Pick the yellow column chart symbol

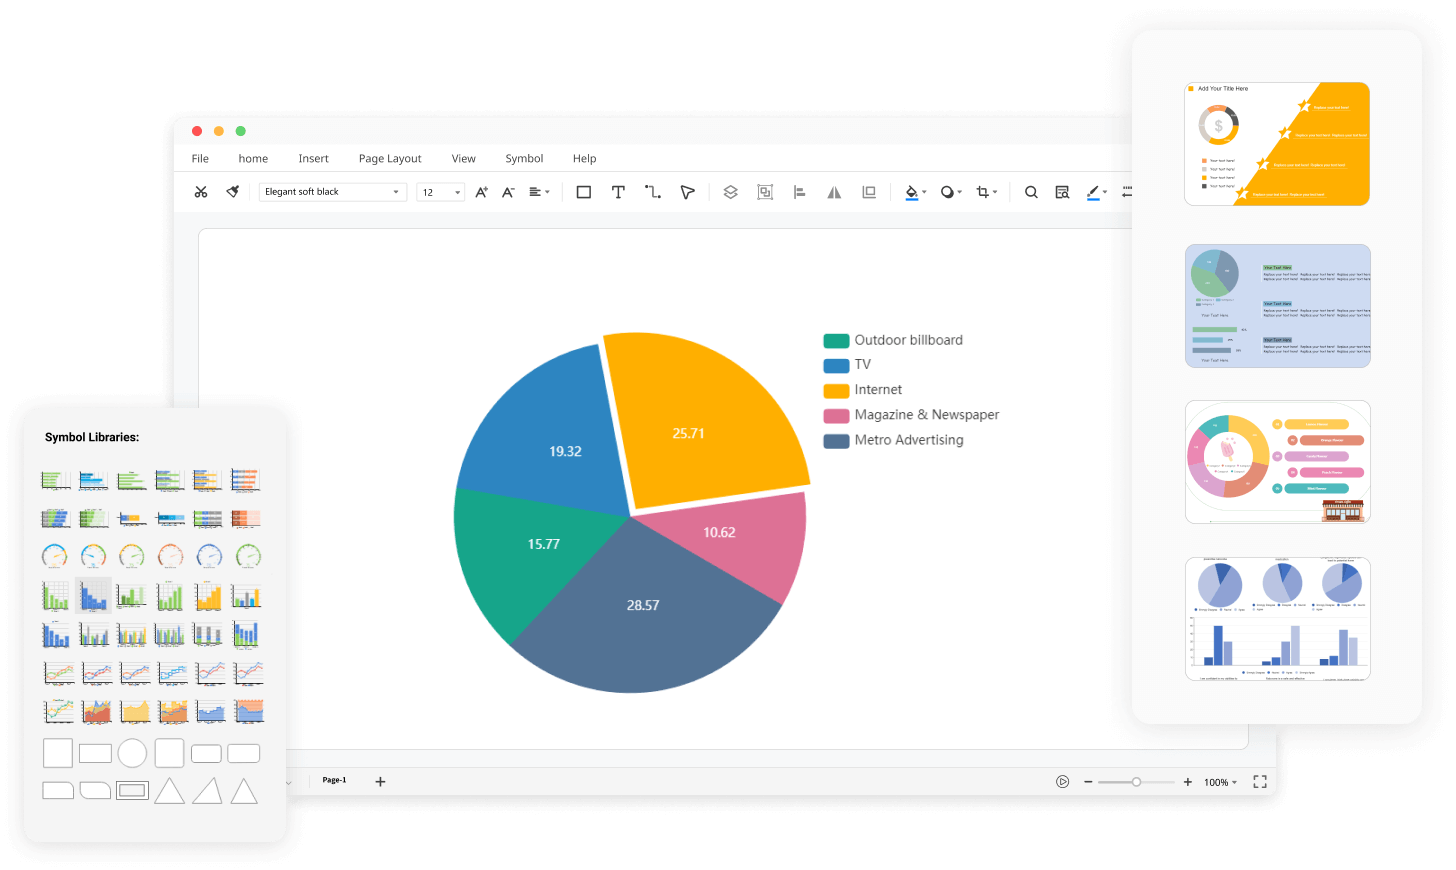208,595
